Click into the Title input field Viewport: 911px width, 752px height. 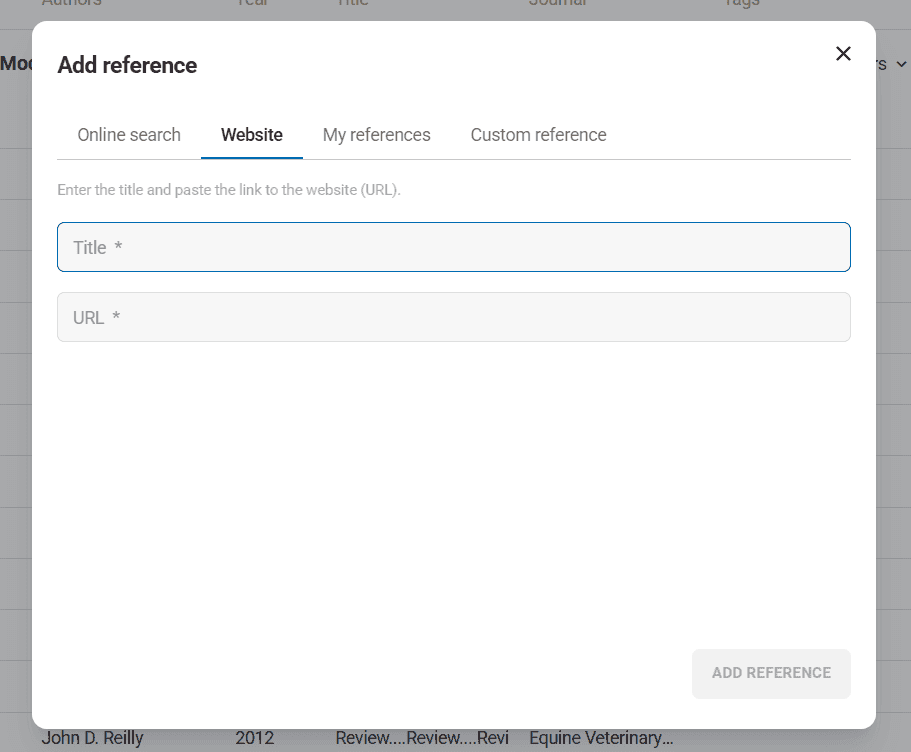(x=453, y=247)
